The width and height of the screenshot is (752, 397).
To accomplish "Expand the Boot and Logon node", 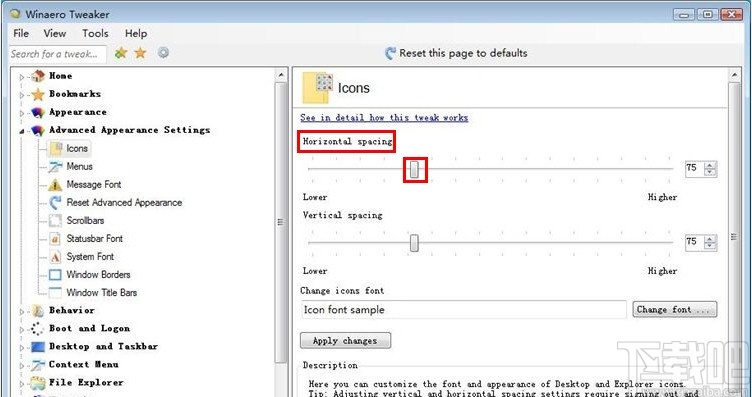I will 22,329.
